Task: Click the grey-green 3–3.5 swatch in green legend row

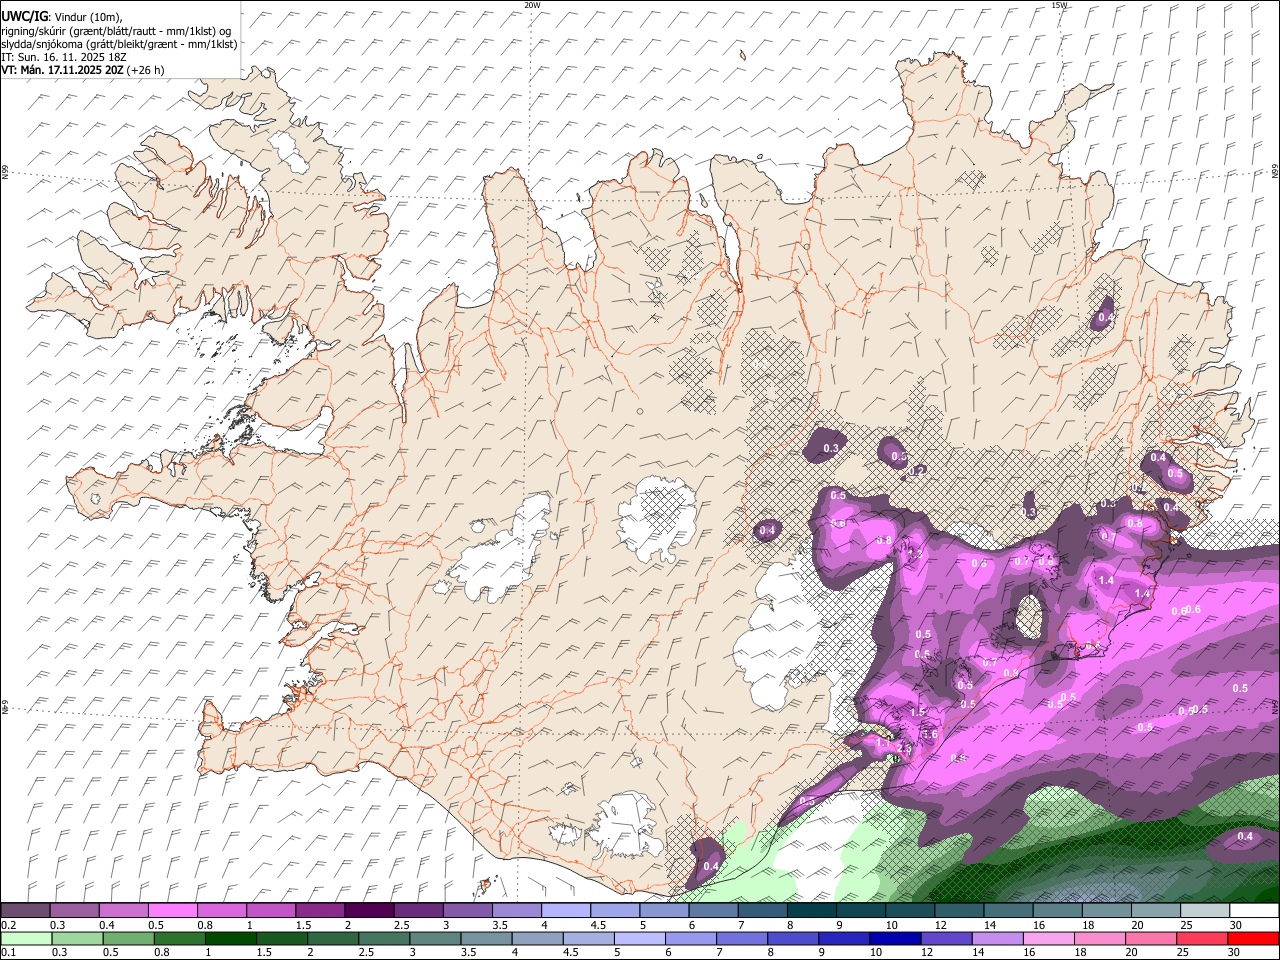Action: click(435, 938)
